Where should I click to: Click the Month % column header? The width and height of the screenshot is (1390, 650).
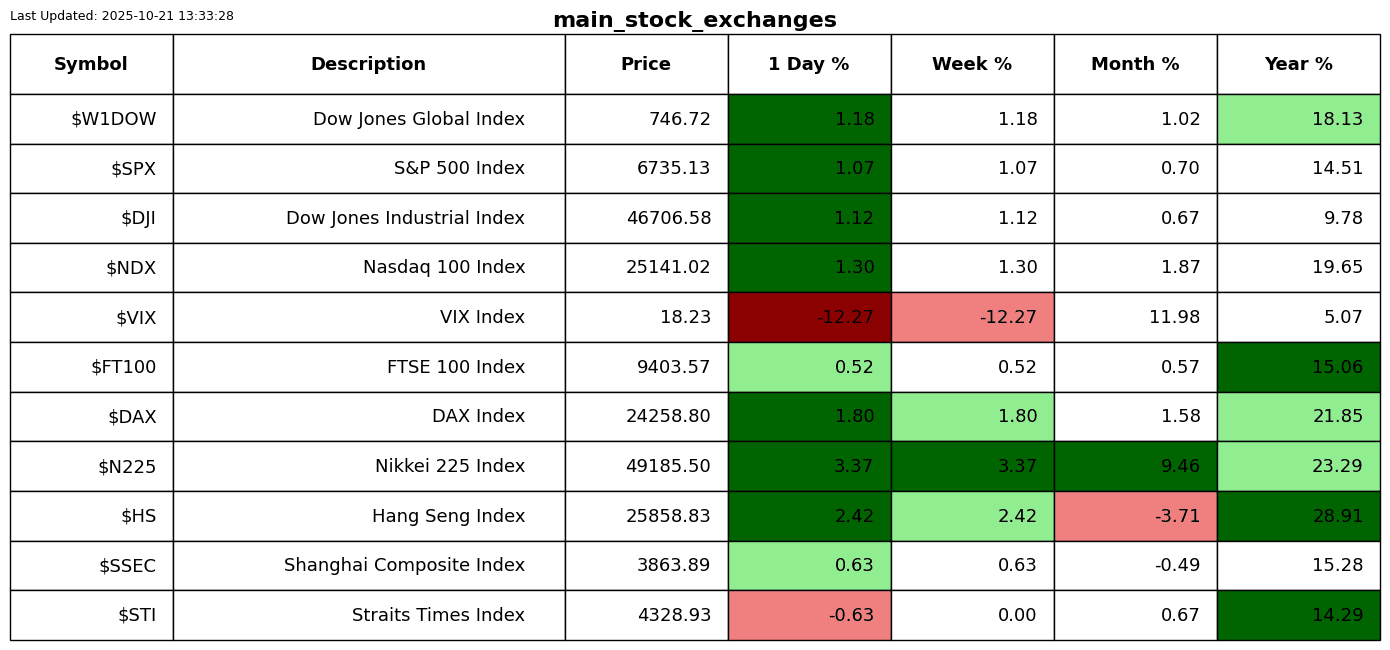(x=1135, y=64)
